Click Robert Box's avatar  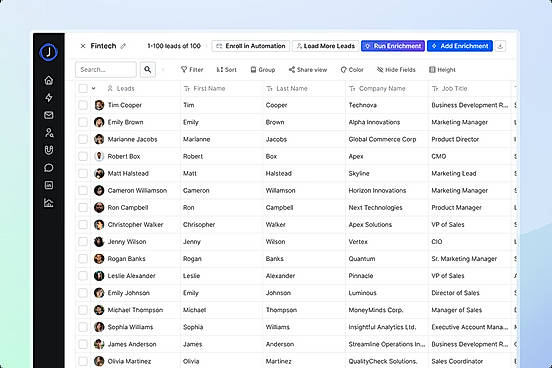pyautogui.click(x=99, y=156)
